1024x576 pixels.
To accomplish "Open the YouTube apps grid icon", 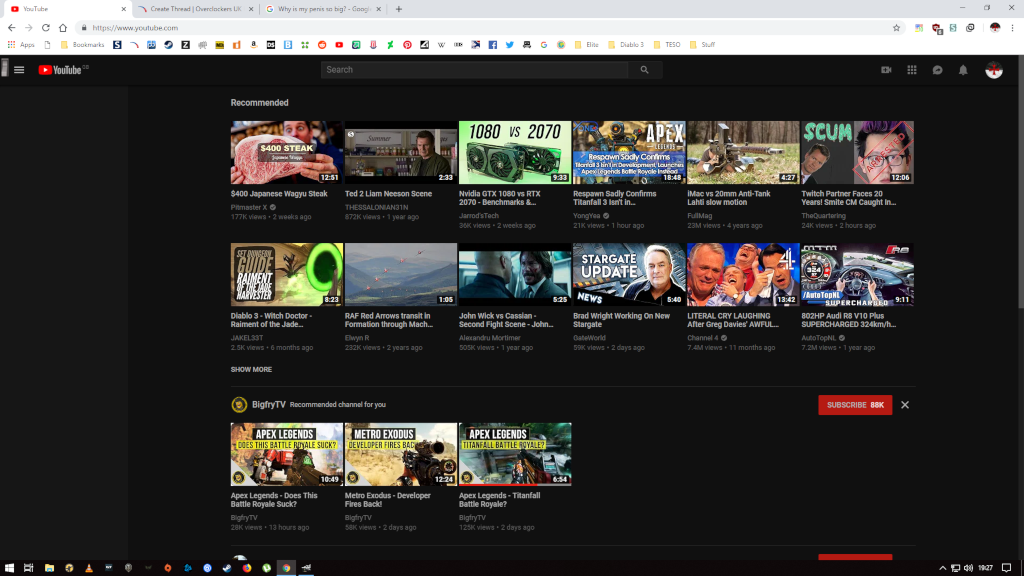I will coord(912,70).
